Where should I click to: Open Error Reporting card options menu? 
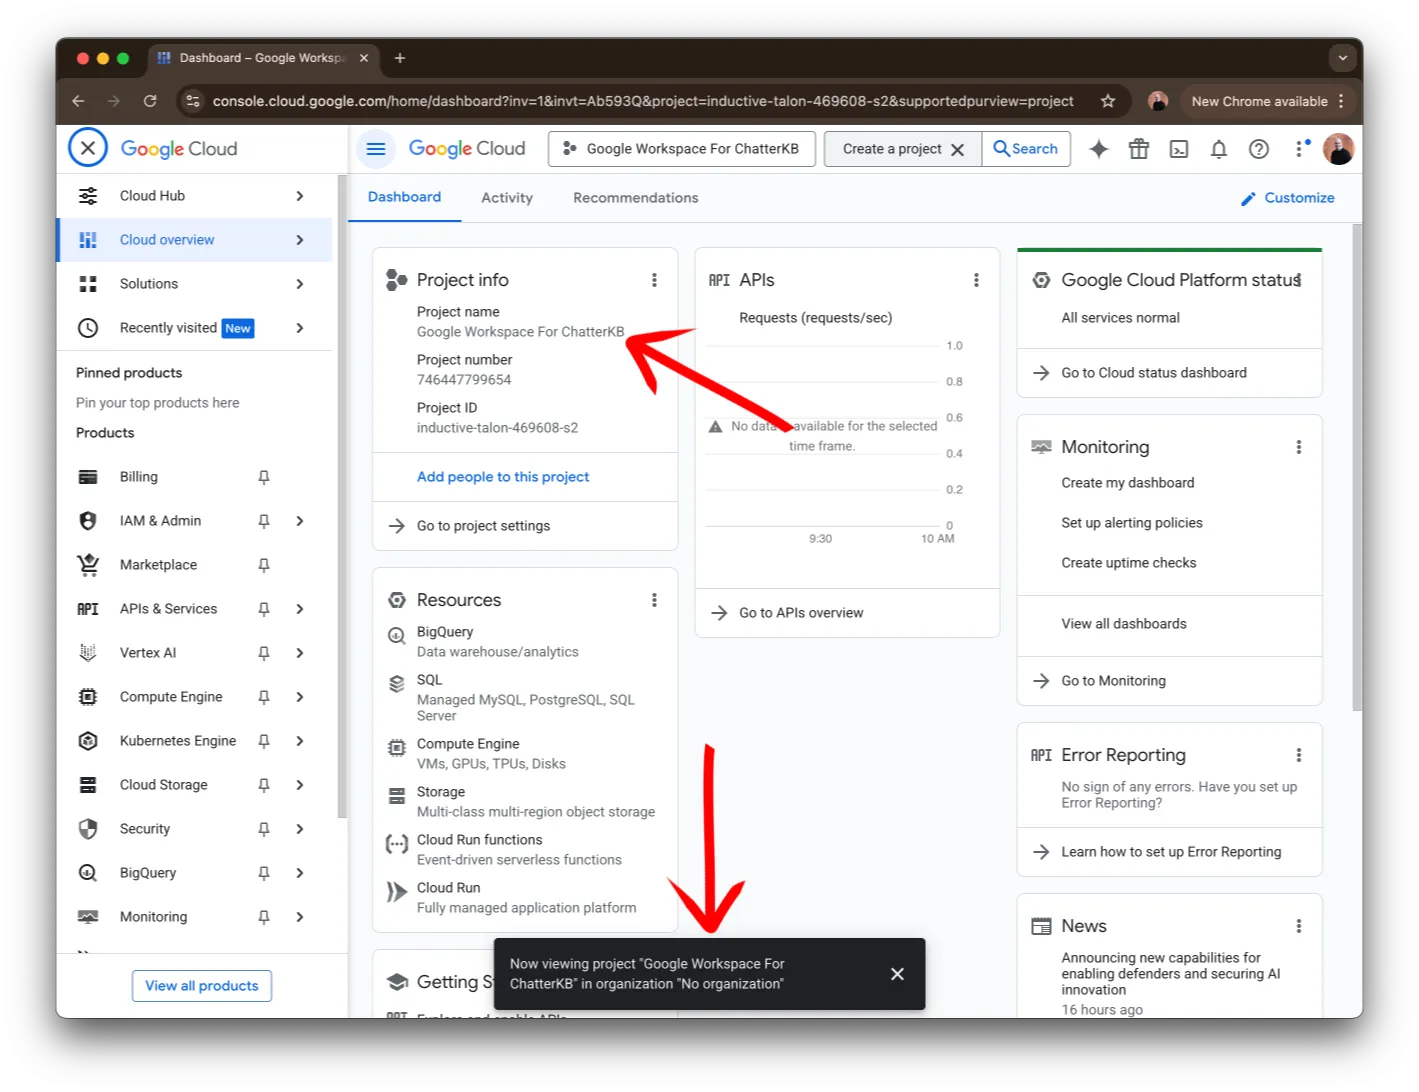point(1299,755)
